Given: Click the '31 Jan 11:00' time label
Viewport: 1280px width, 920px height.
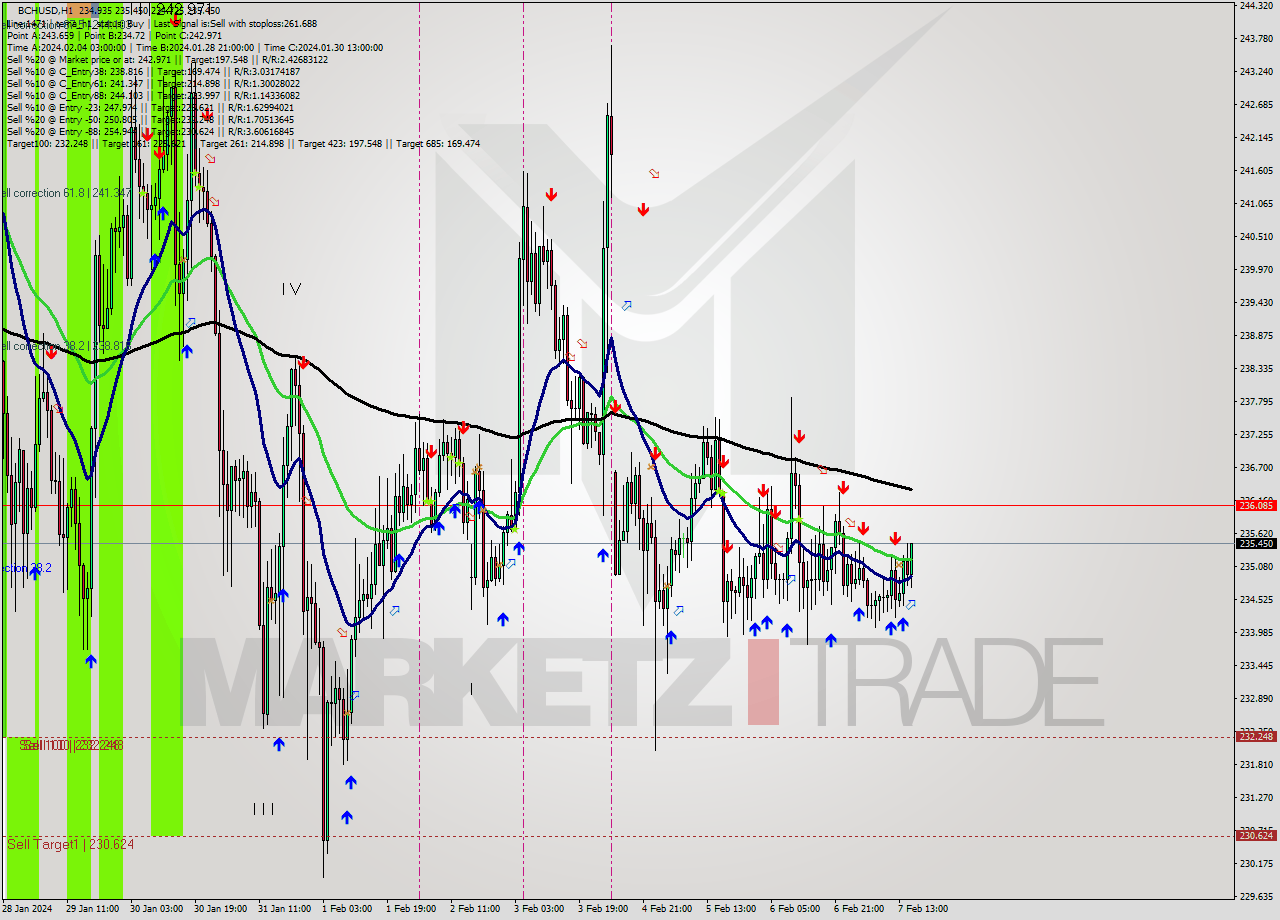Looking at the screenshot, I should coord(283,909).
